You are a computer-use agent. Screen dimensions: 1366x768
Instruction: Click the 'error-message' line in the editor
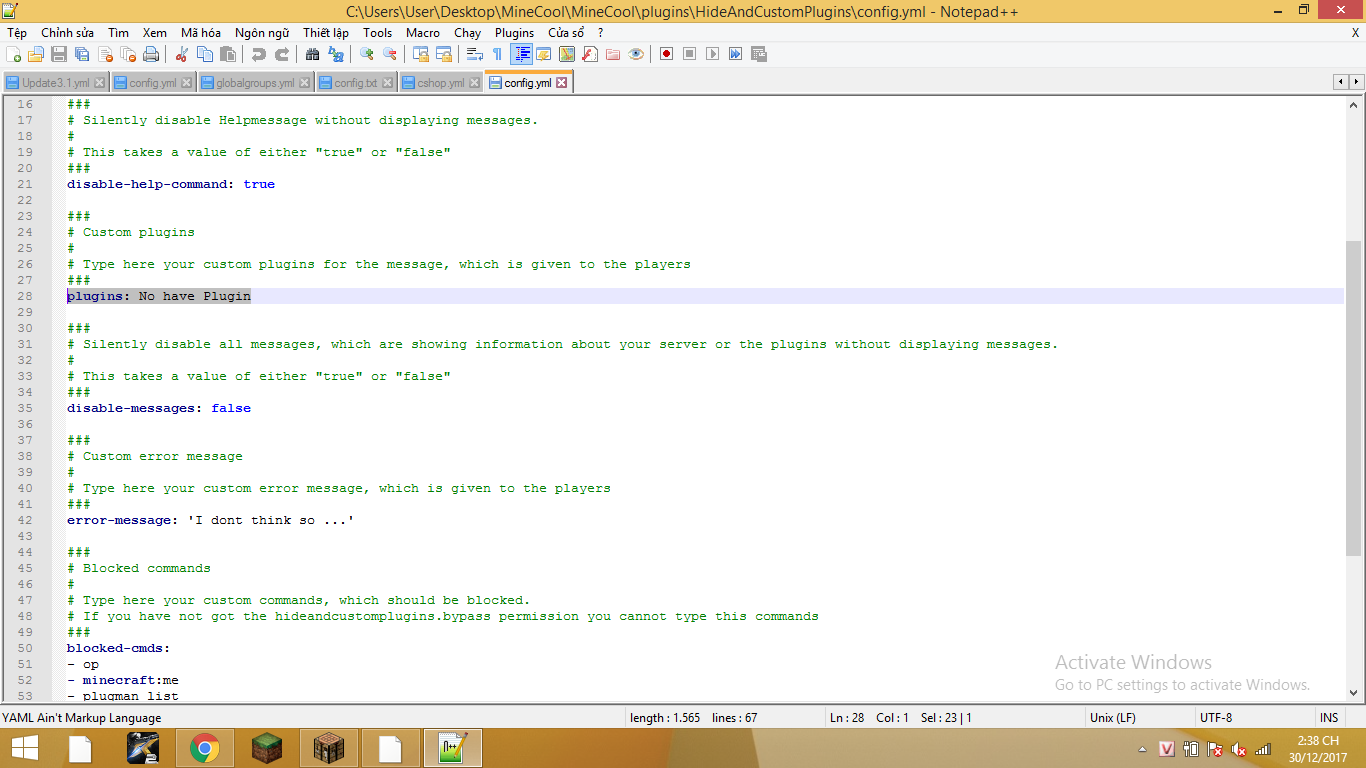211,520
